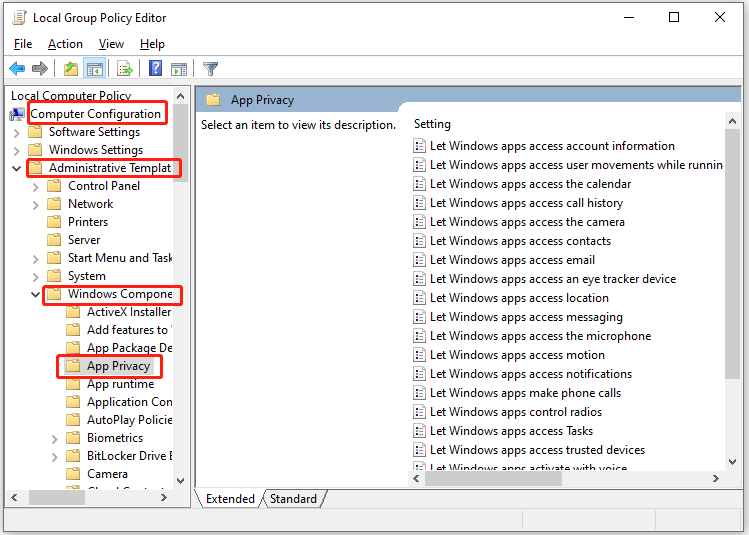Click settings list vertical scrollbar down arrow
This screenshot has width=749, height=535.
(732, 461)
